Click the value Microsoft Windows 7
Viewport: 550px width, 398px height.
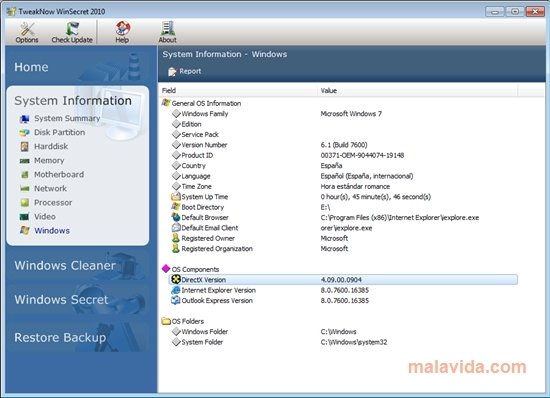tap(351, 114)
